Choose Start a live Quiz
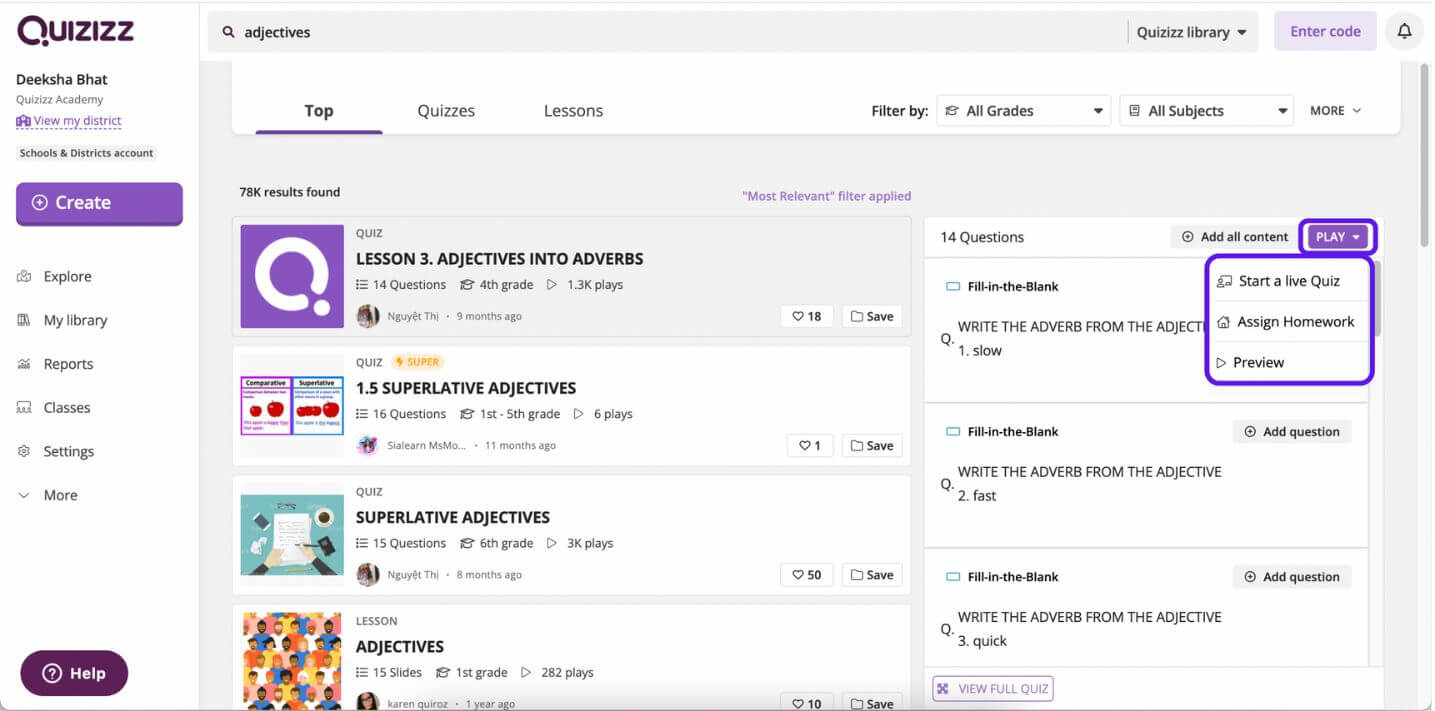Image resolution: width=1435 pixels, height=711 pixels. (x=1288, y=281)
